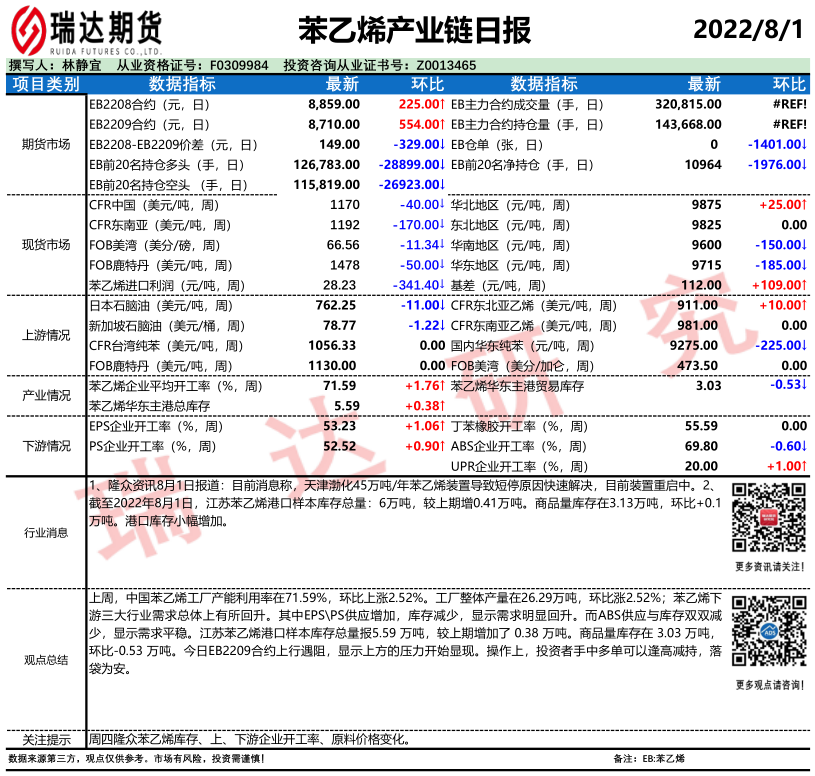Select the 项目类别 column header
The width and height of the screenshot is (815, 776).
coord(46,84)
